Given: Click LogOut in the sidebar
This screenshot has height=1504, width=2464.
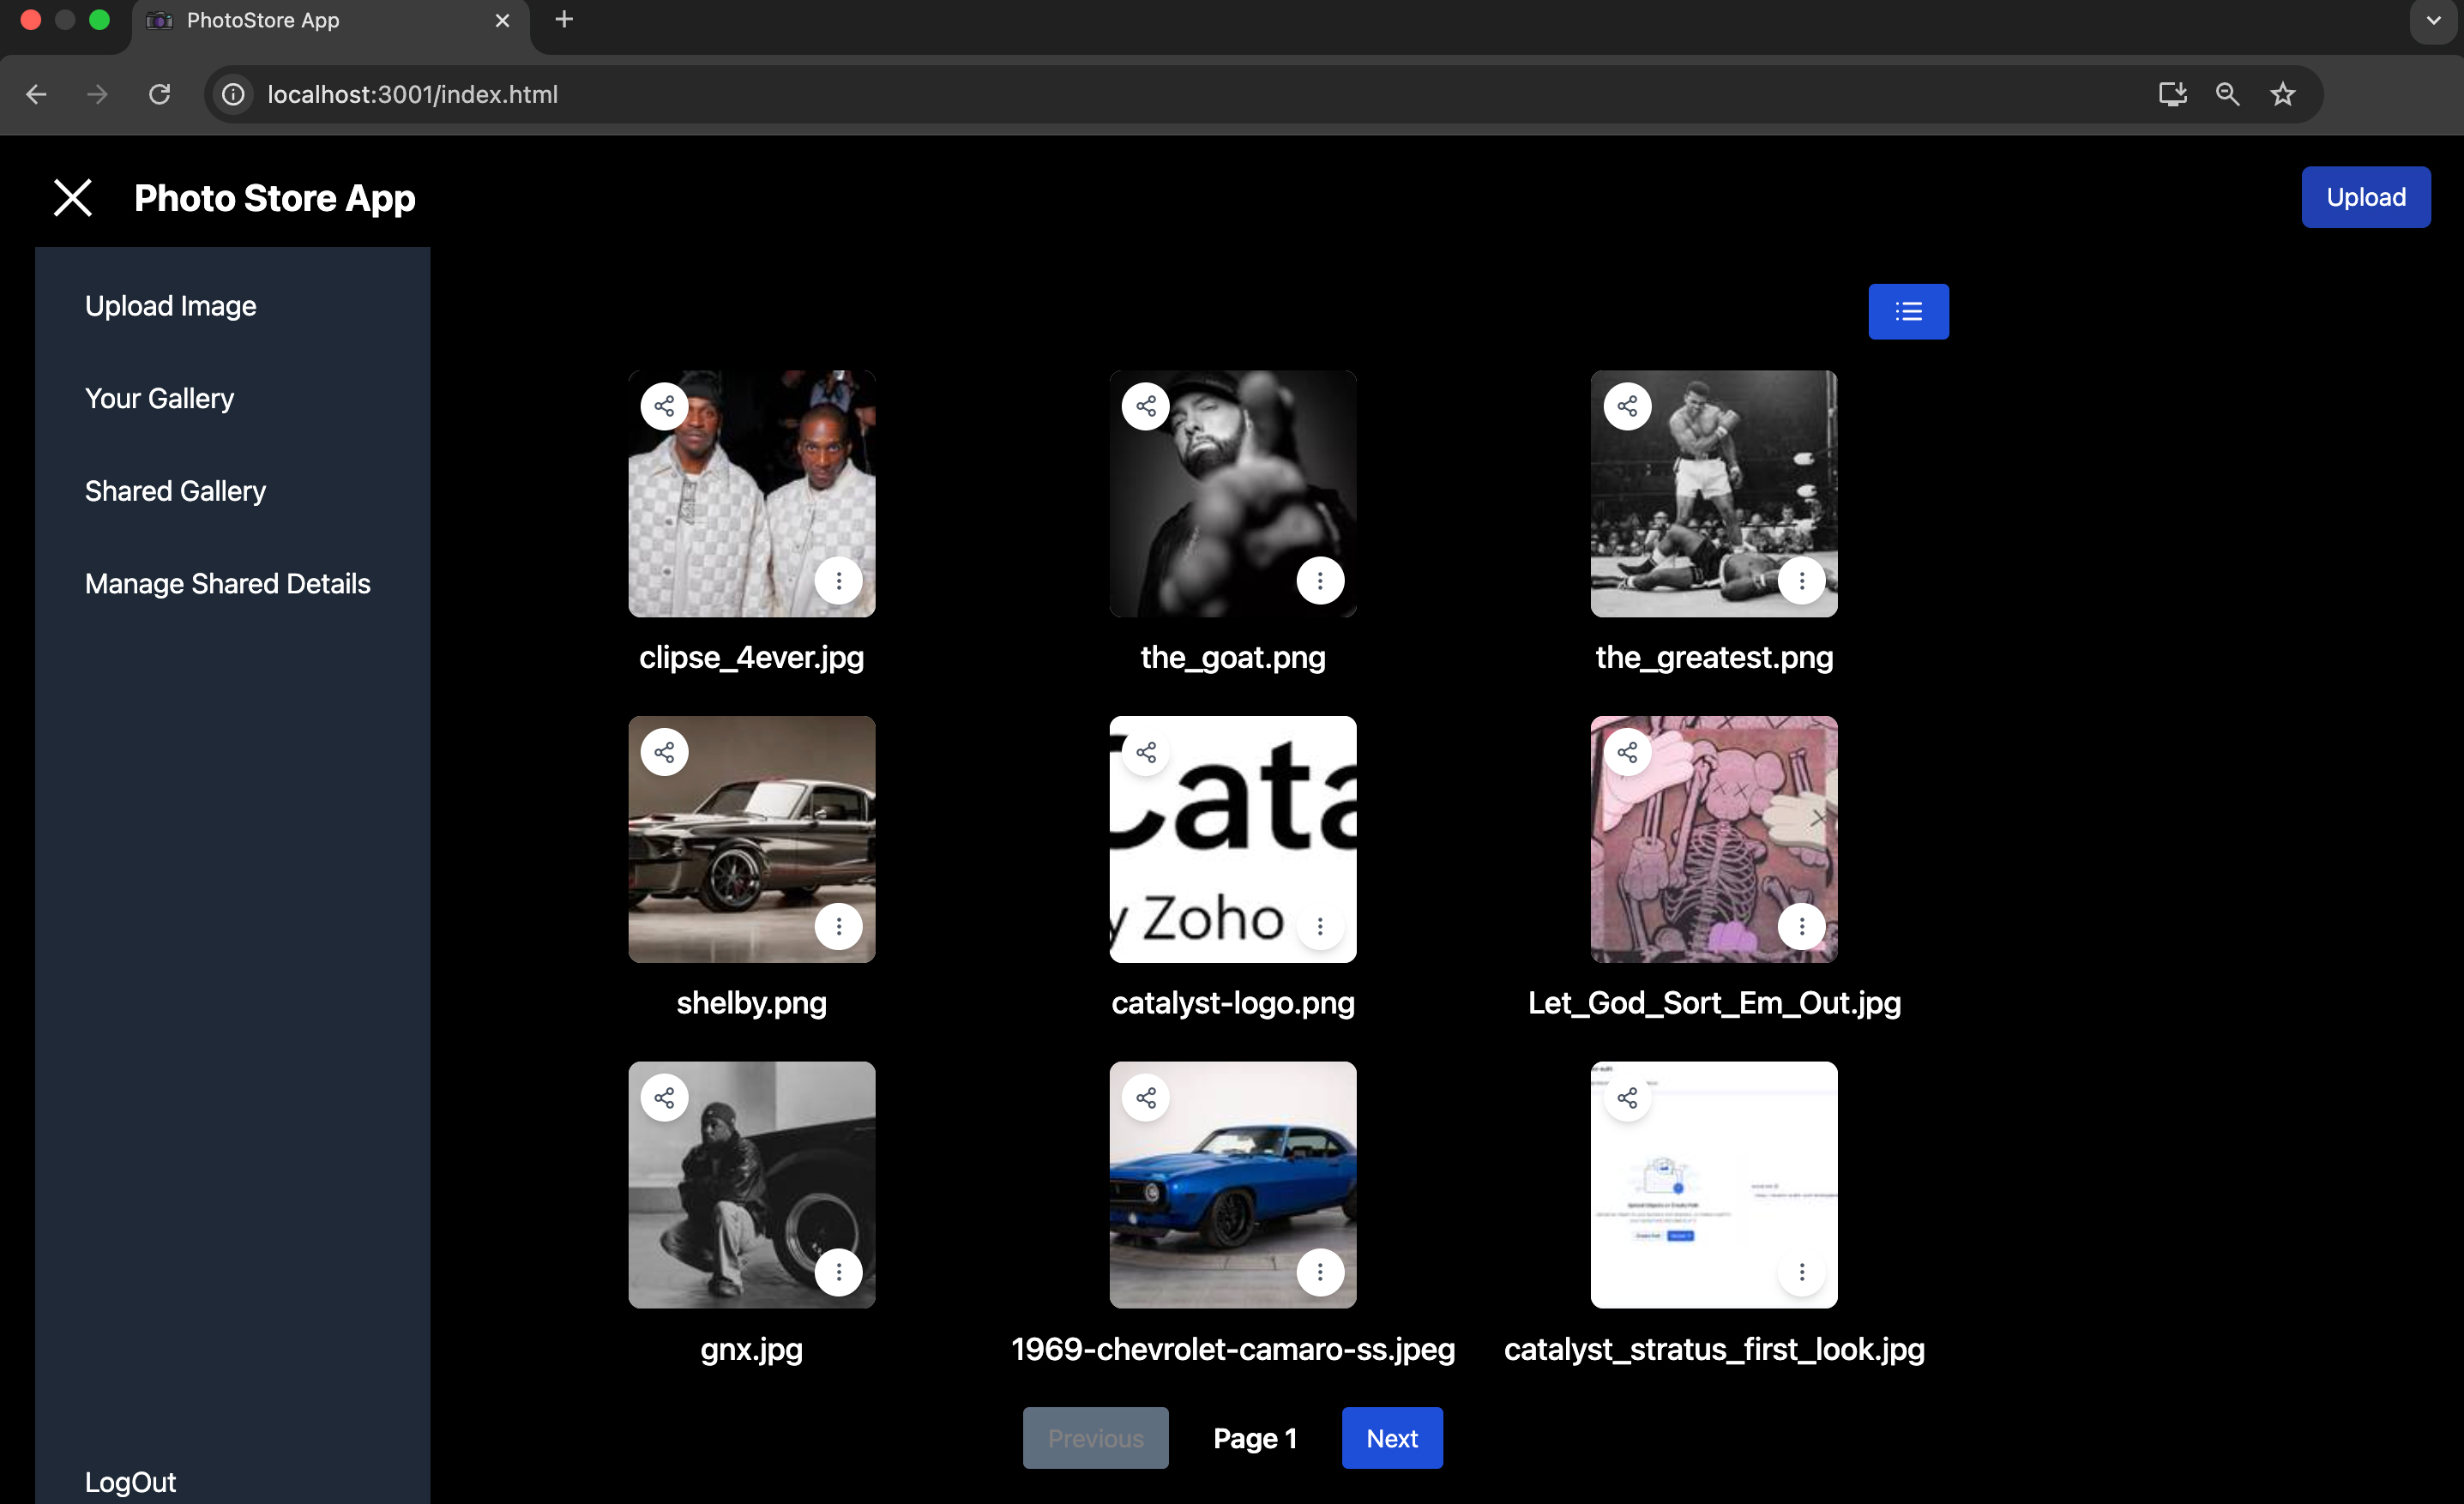Looking at the screenshot, I should point(130,1481).
